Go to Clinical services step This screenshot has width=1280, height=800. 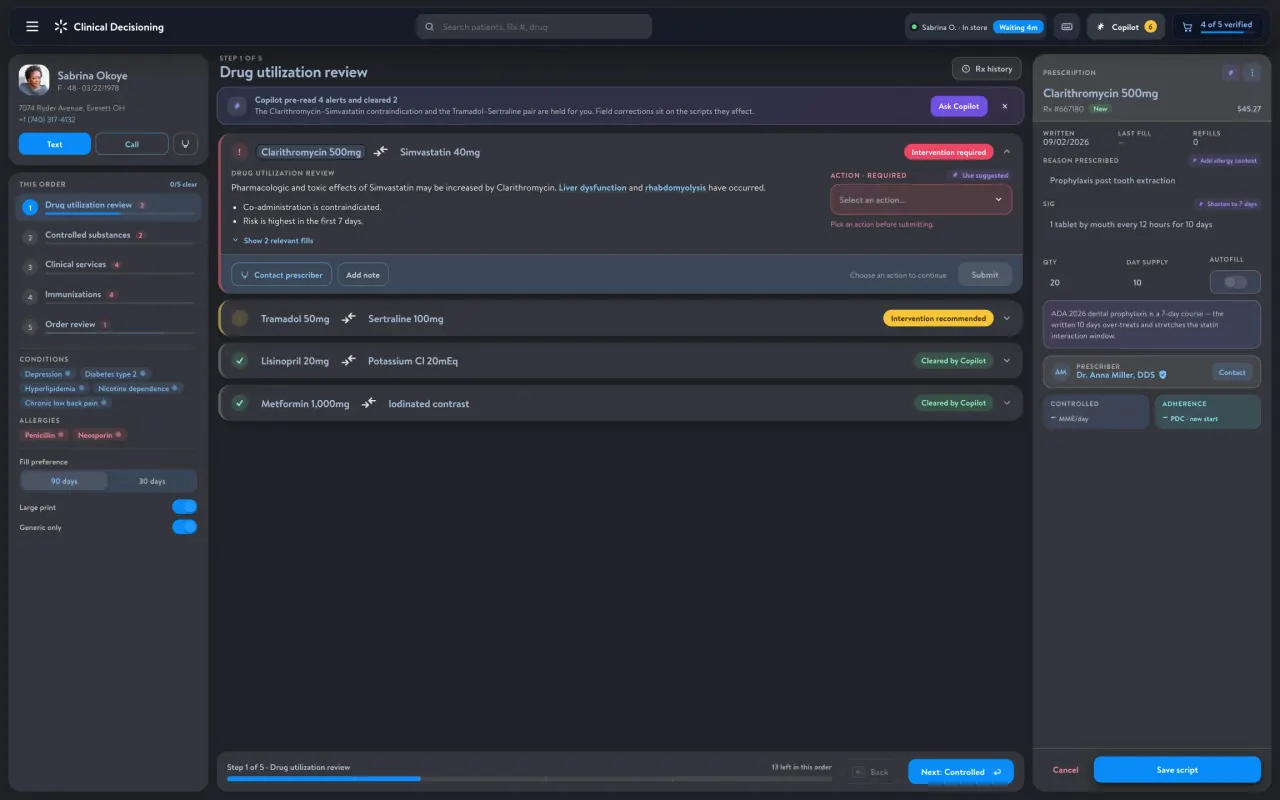pyautogui.click(x=108, y=266)
